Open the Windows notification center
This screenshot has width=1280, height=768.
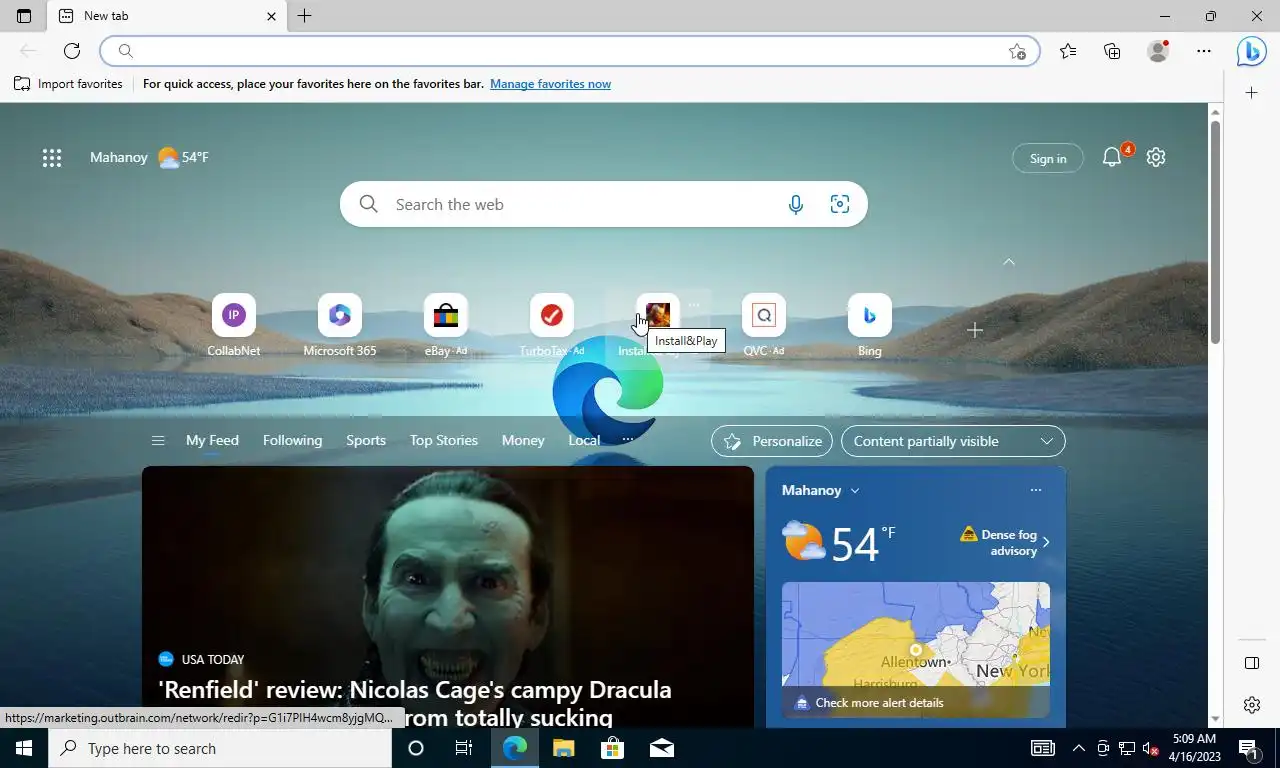point(1249,748)
